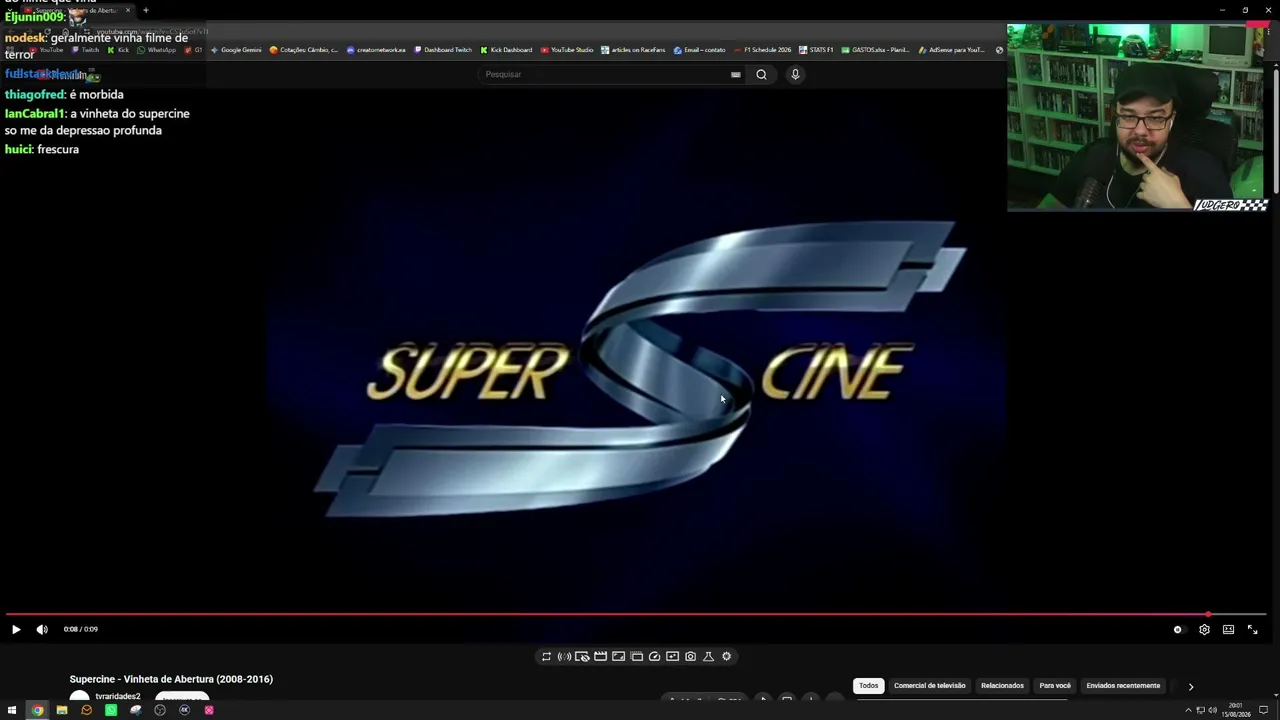Image resolution: width=1280 pixels, height=720 pixels.
Task: Select the Relacionados filter chip
Action: pyautogui.click(x=1002, y=686)
